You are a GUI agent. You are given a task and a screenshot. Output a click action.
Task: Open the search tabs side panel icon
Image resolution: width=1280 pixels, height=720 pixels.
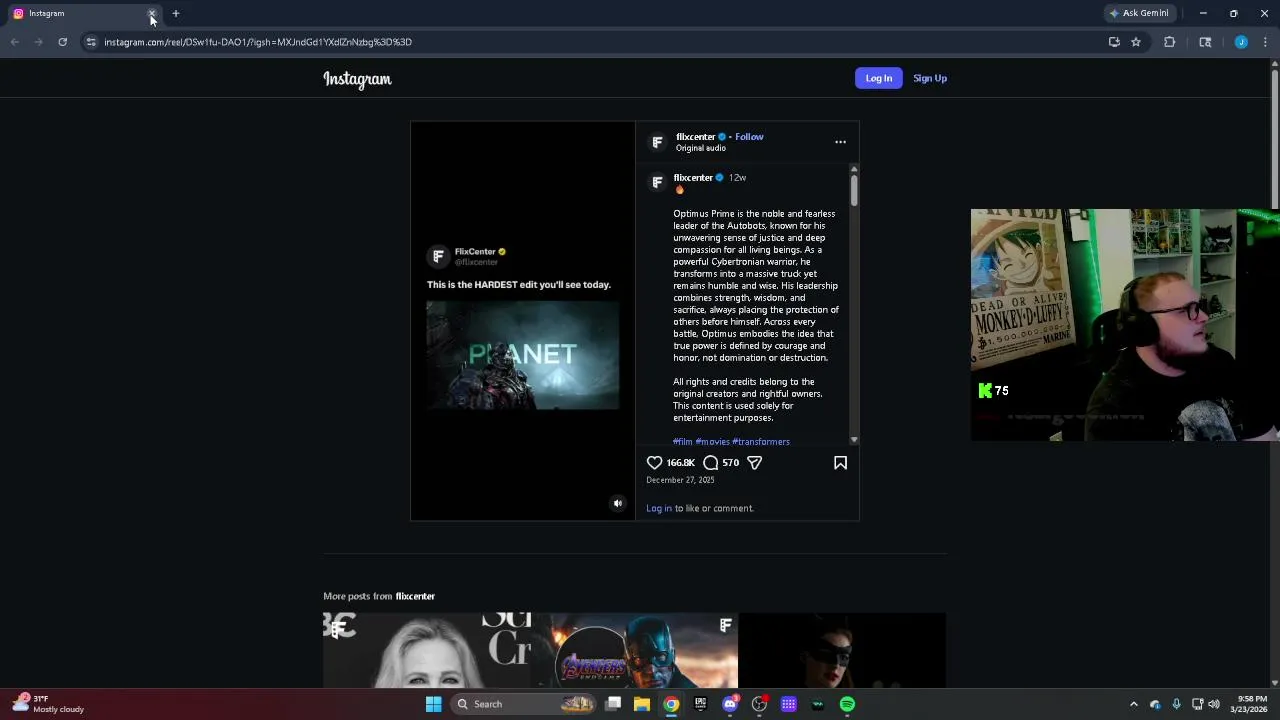1205,42
